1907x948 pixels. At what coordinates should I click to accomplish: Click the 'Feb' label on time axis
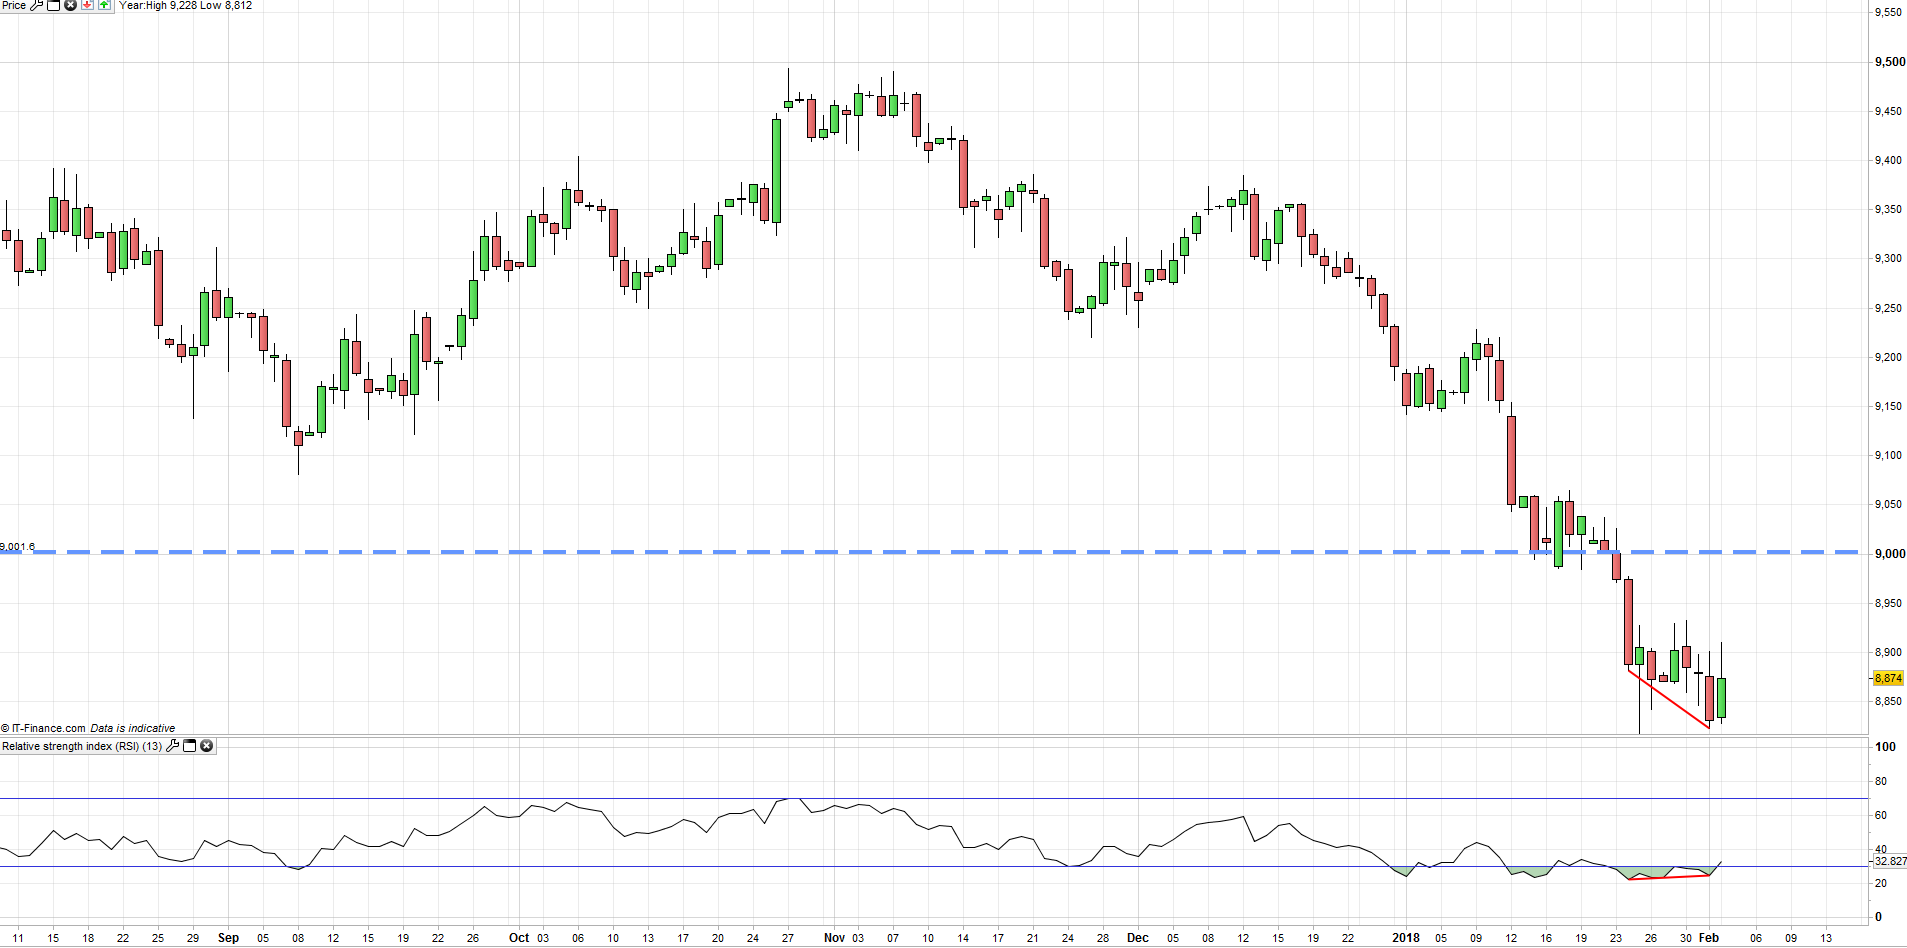(1709, 938)
